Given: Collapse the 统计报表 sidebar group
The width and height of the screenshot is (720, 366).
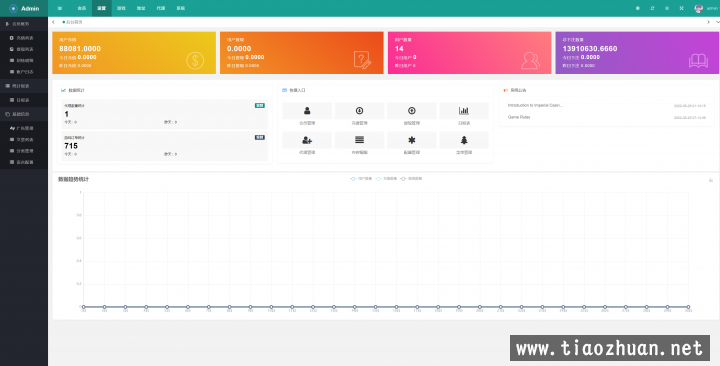Looking at the screenshot, I should tap(24, 86).
